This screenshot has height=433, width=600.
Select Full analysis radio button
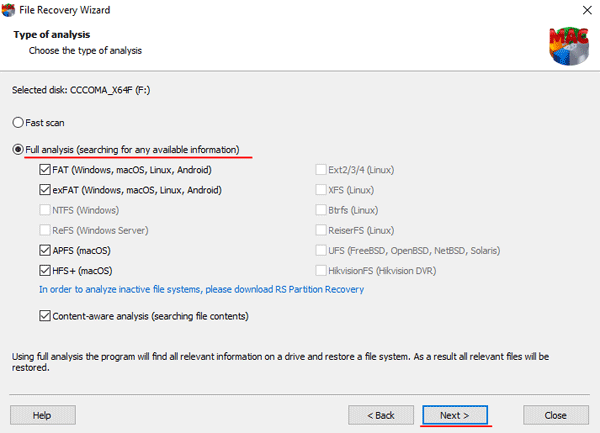pos(18,149)
